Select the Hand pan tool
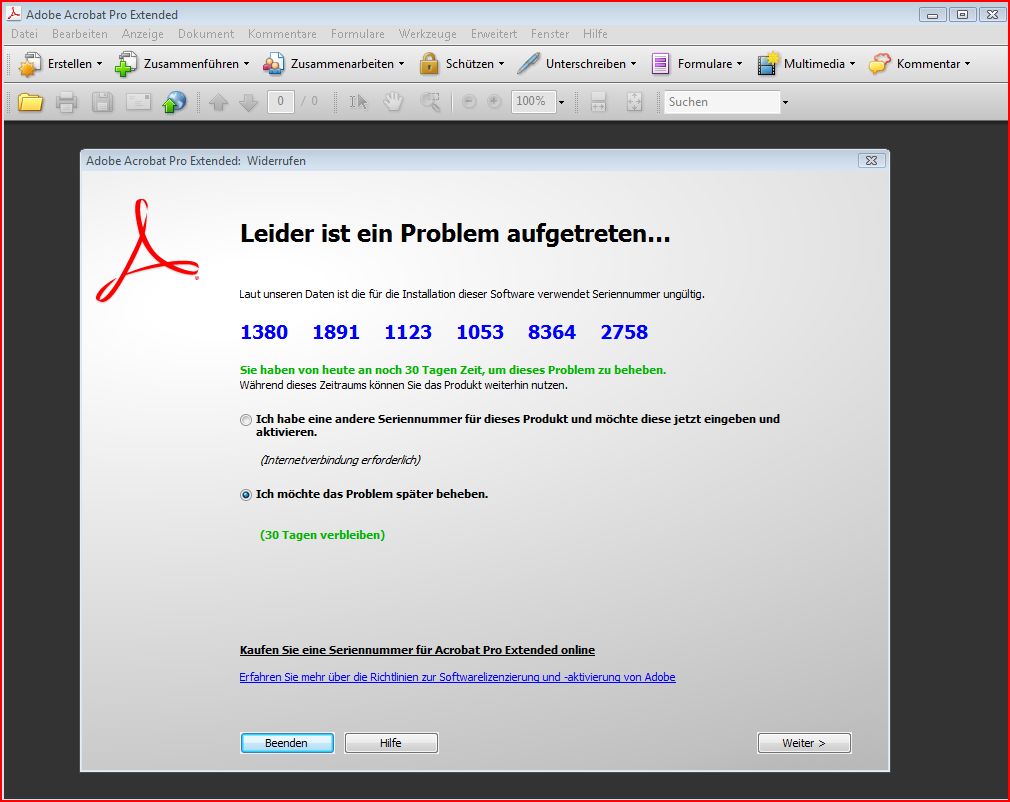The image size is (1010, 802). coord(394,102)
